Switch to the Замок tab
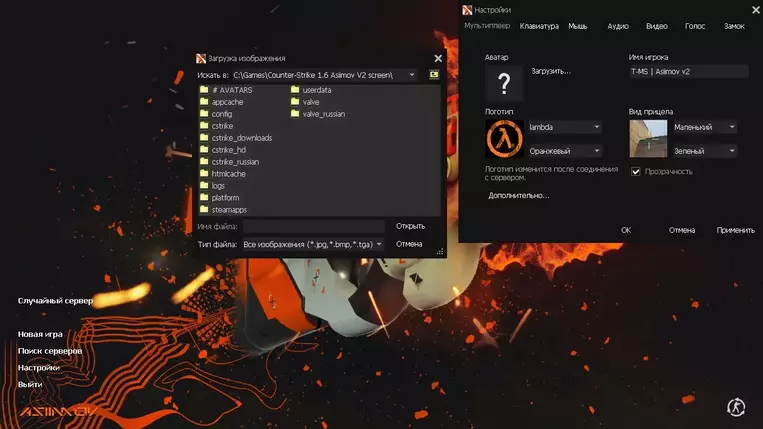Image resolution: width=763 pixels, height=429 pixels. point(734,26)
